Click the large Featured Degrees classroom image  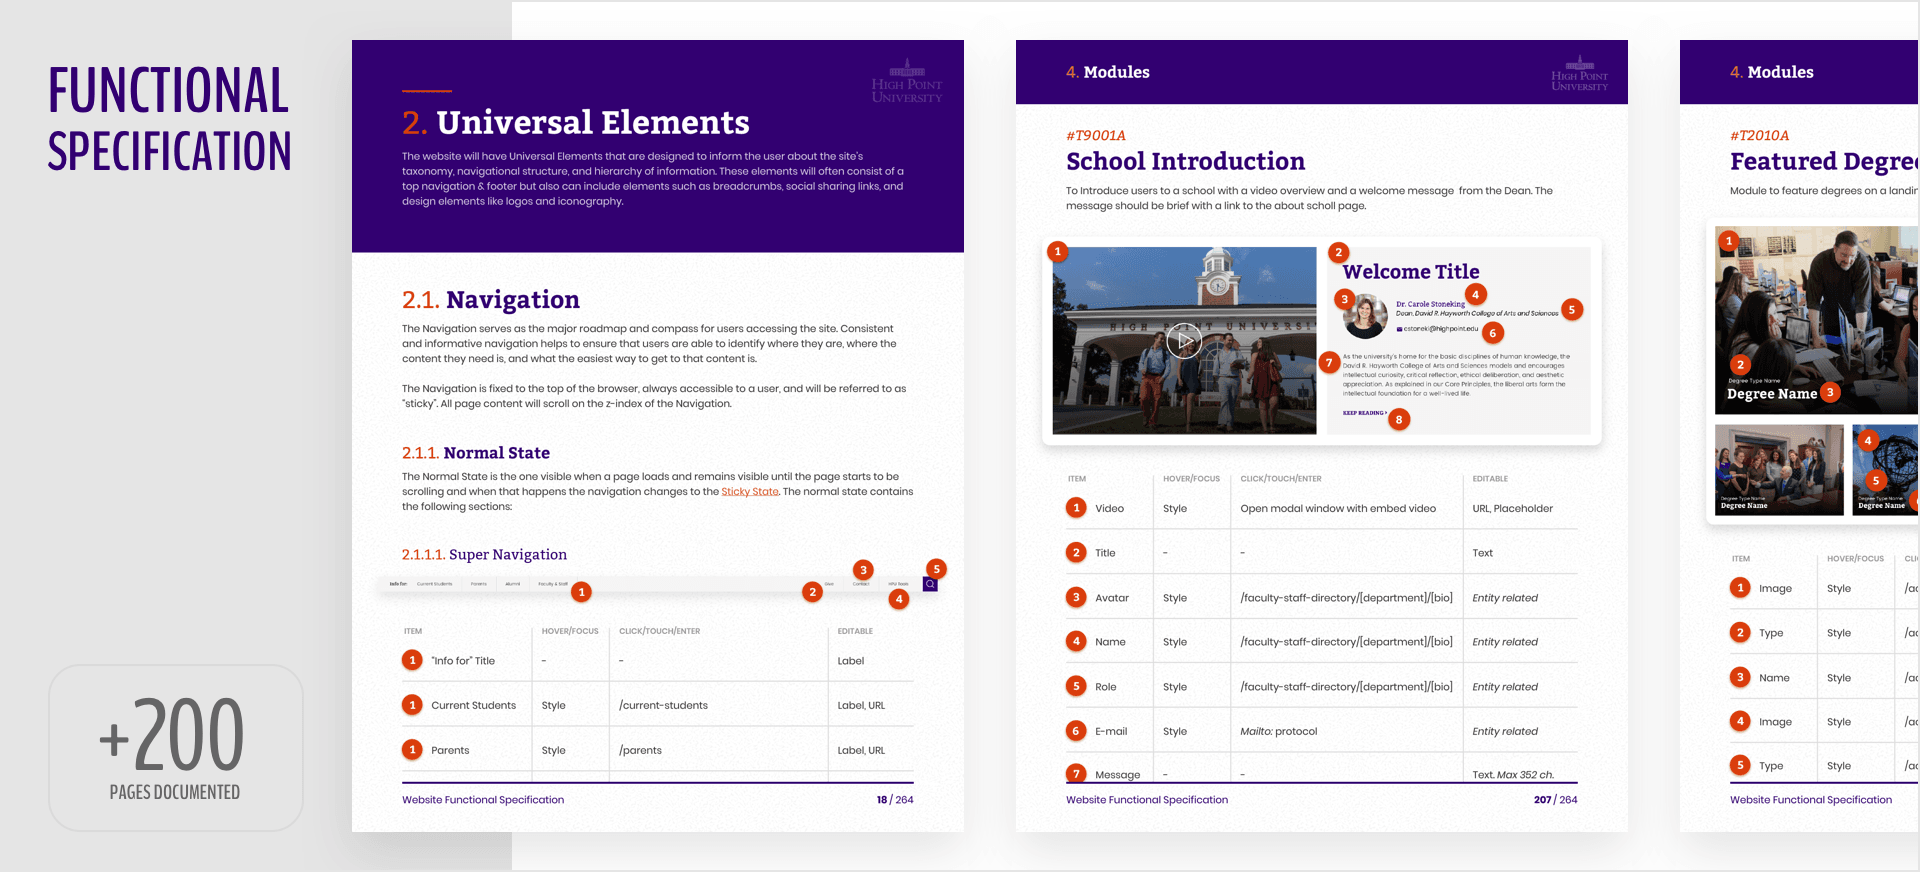tap(1817, 320)
